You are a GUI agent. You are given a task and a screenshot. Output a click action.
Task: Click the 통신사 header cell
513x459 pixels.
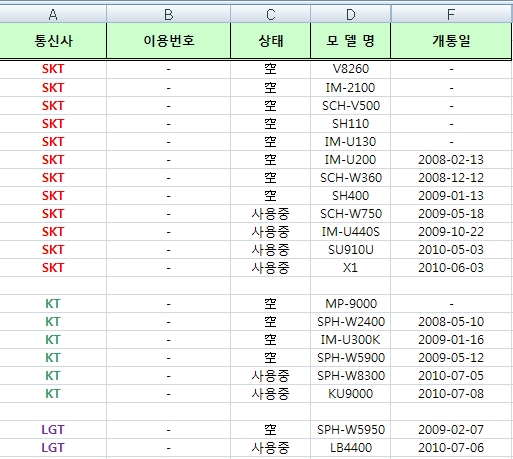[x=53, y=41]
